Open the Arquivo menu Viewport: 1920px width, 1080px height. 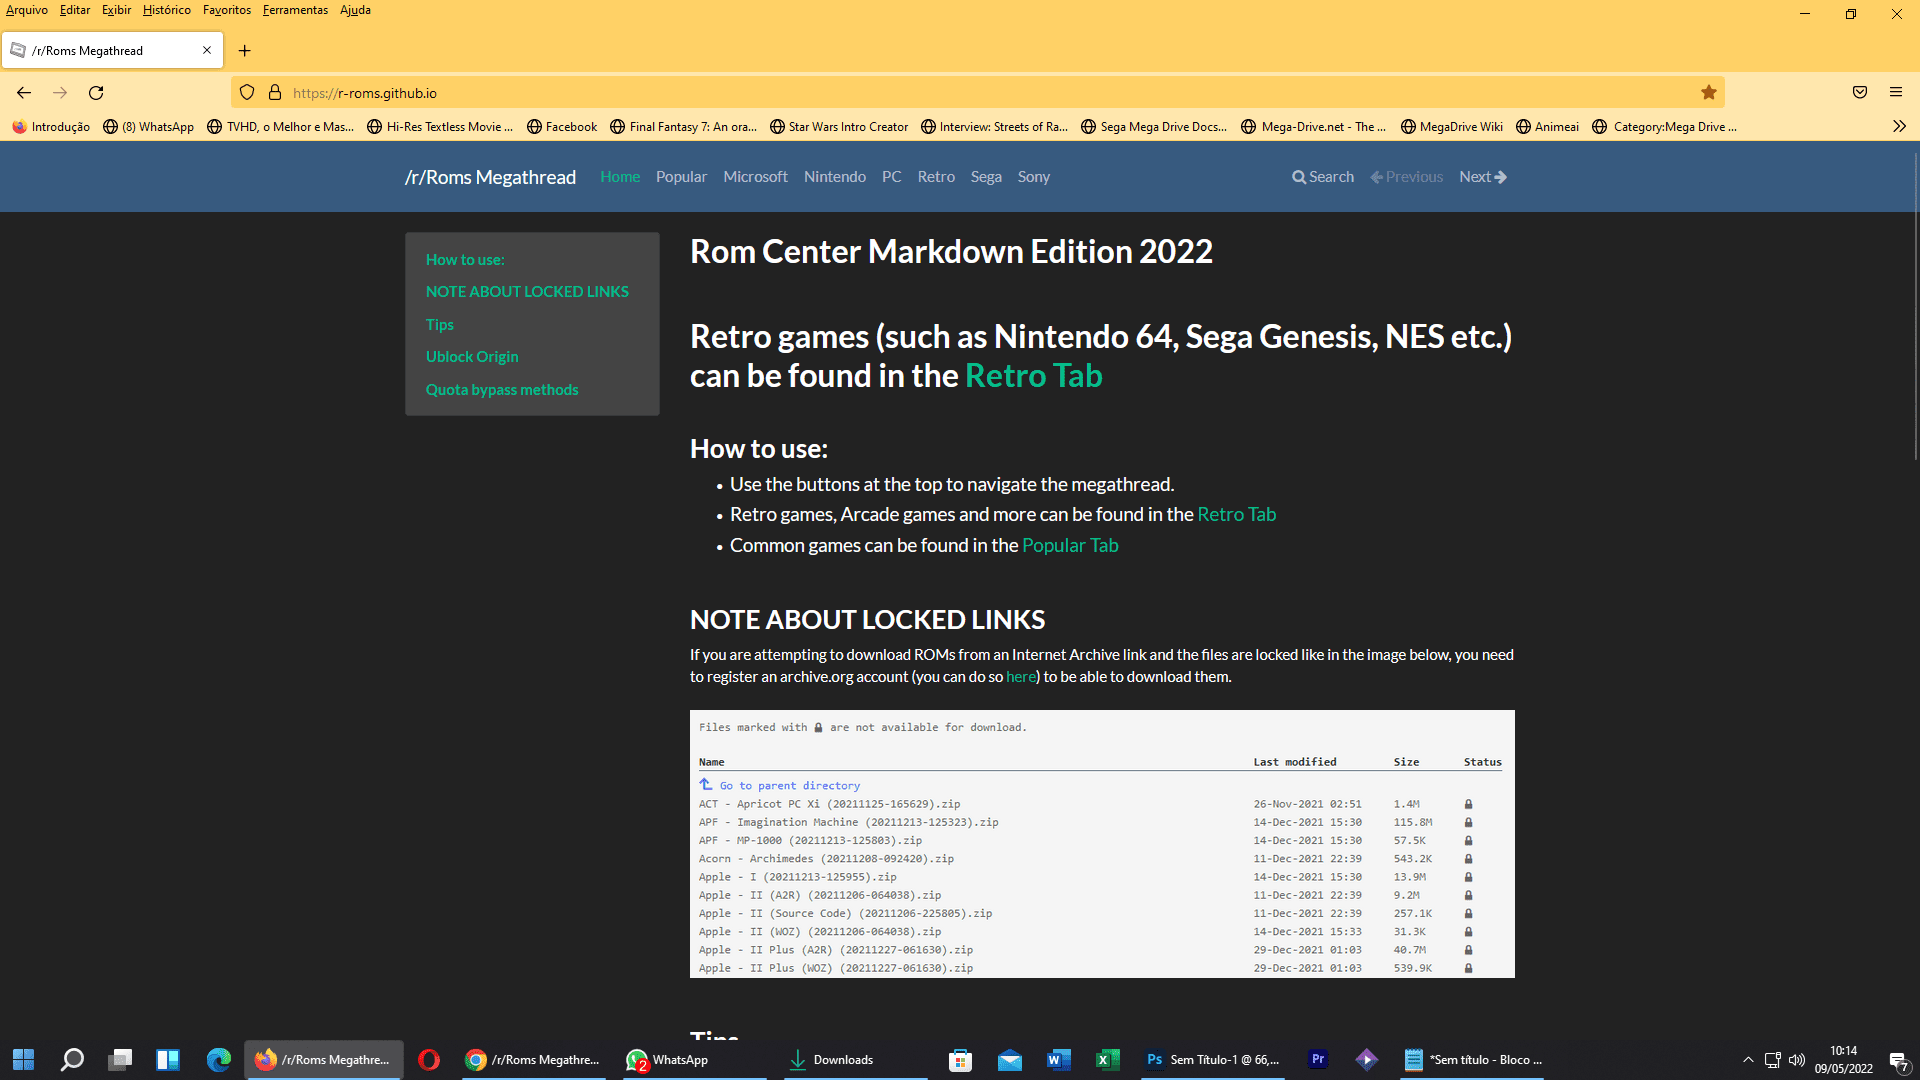(27, 10)
